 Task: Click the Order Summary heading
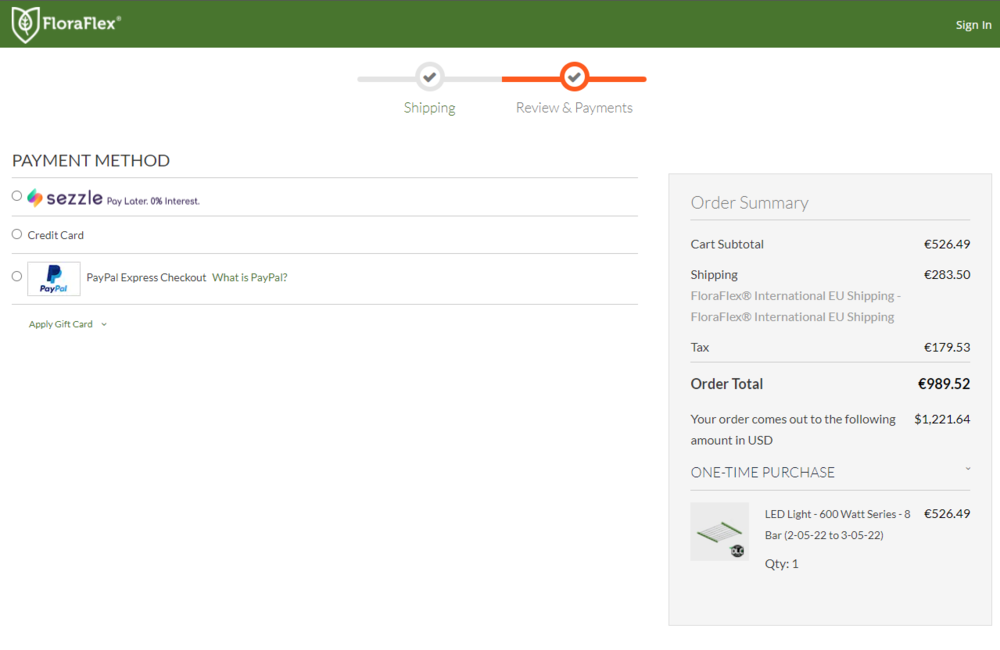click(x=749, y=203)
